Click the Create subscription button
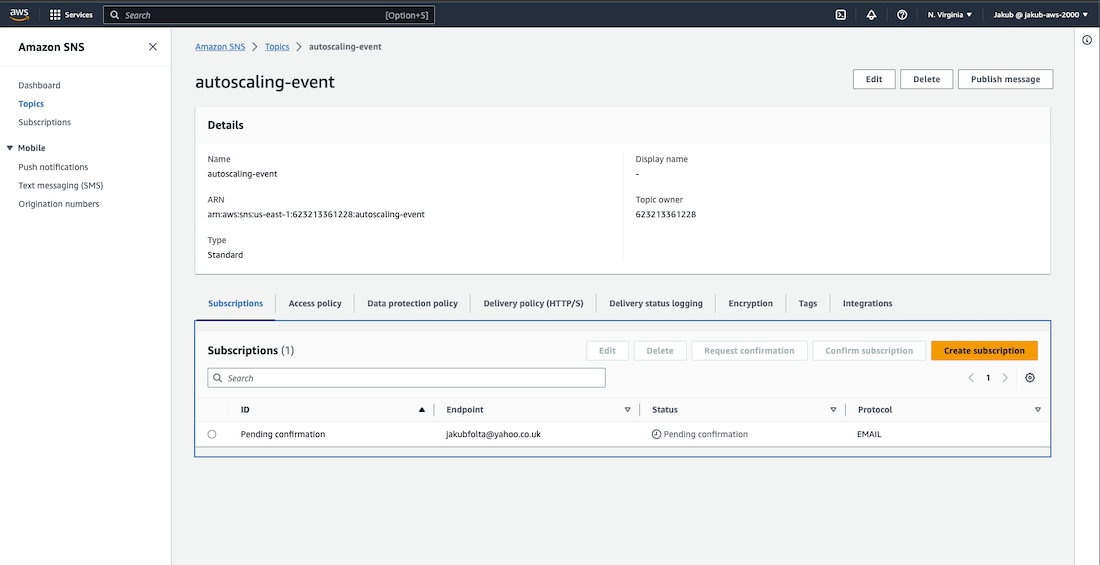Viewport: 1100px width, 565px height. tap(984, 351)
